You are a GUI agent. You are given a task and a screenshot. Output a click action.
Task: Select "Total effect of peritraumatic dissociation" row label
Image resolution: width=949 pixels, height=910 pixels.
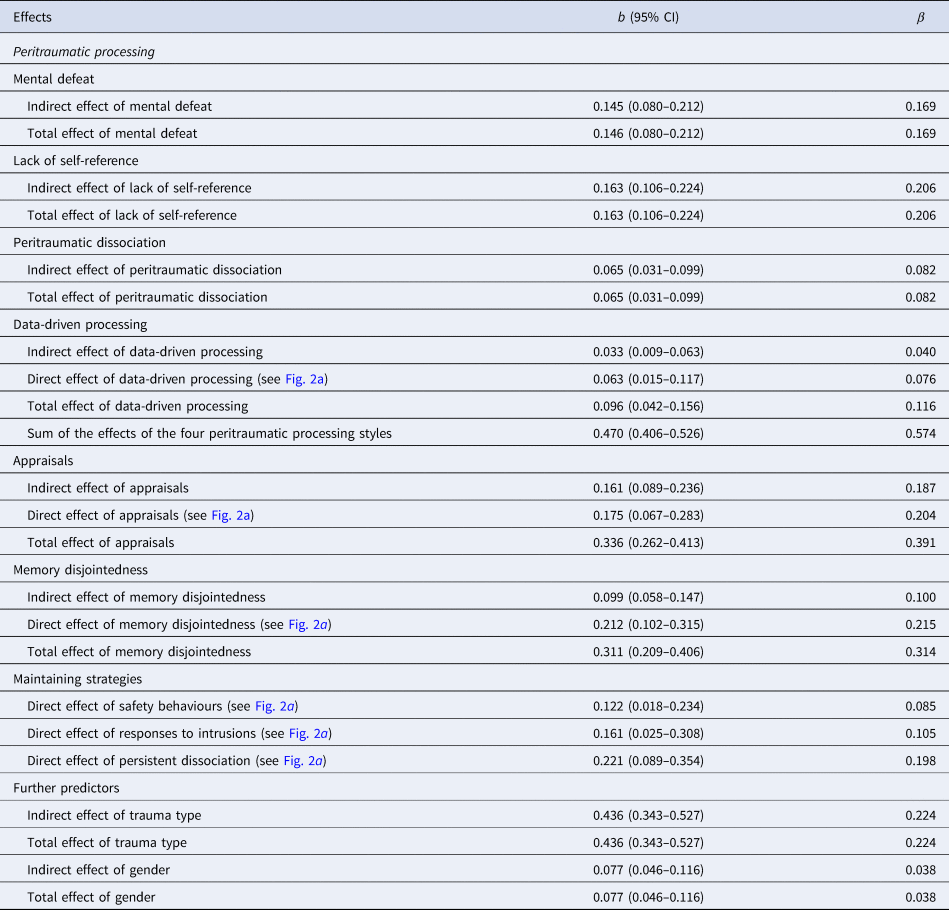pos(147,297)
